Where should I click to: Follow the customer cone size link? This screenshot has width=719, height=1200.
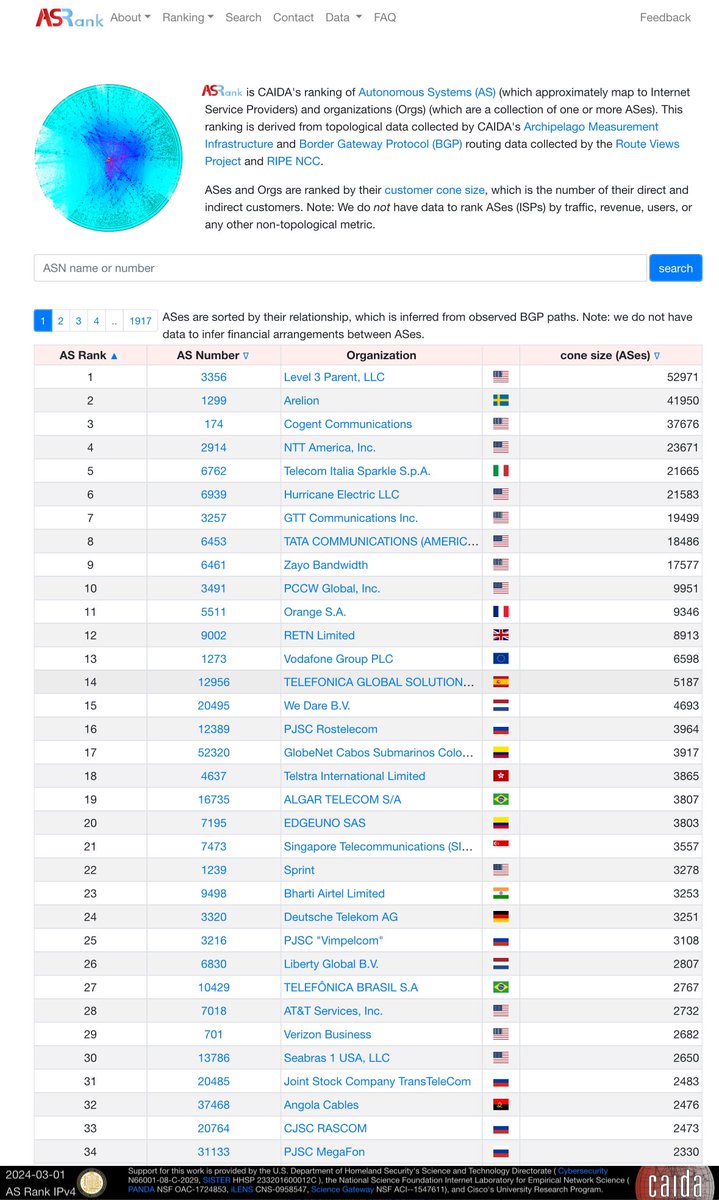coord(432,190)
